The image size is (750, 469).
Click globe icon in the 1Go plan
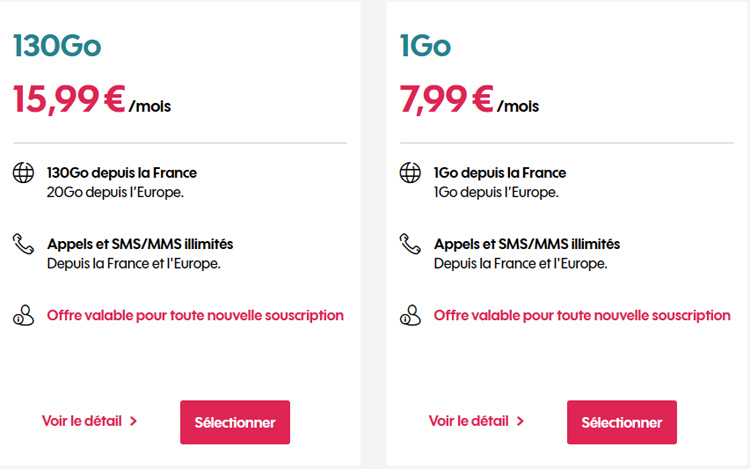(410, 173)
